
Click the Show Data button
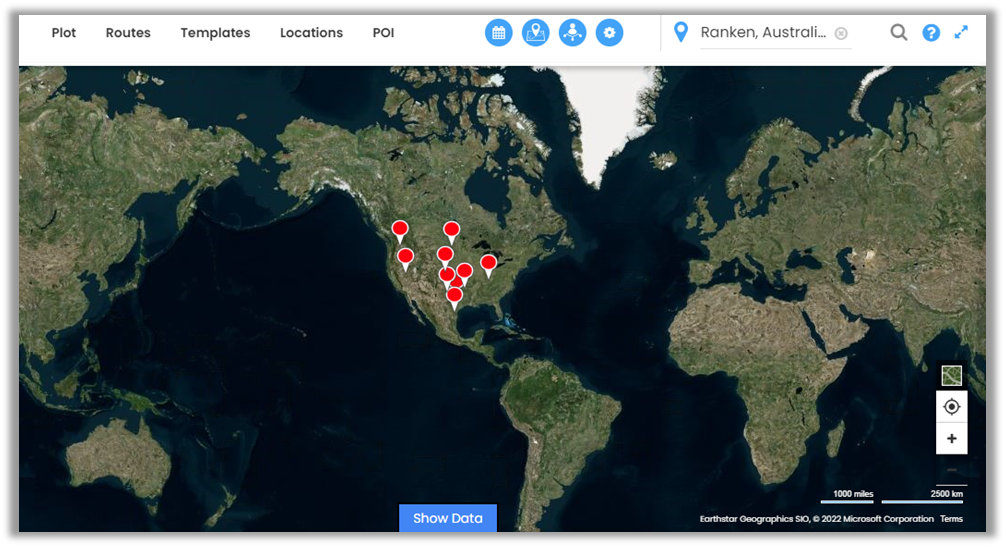point(447,518)
